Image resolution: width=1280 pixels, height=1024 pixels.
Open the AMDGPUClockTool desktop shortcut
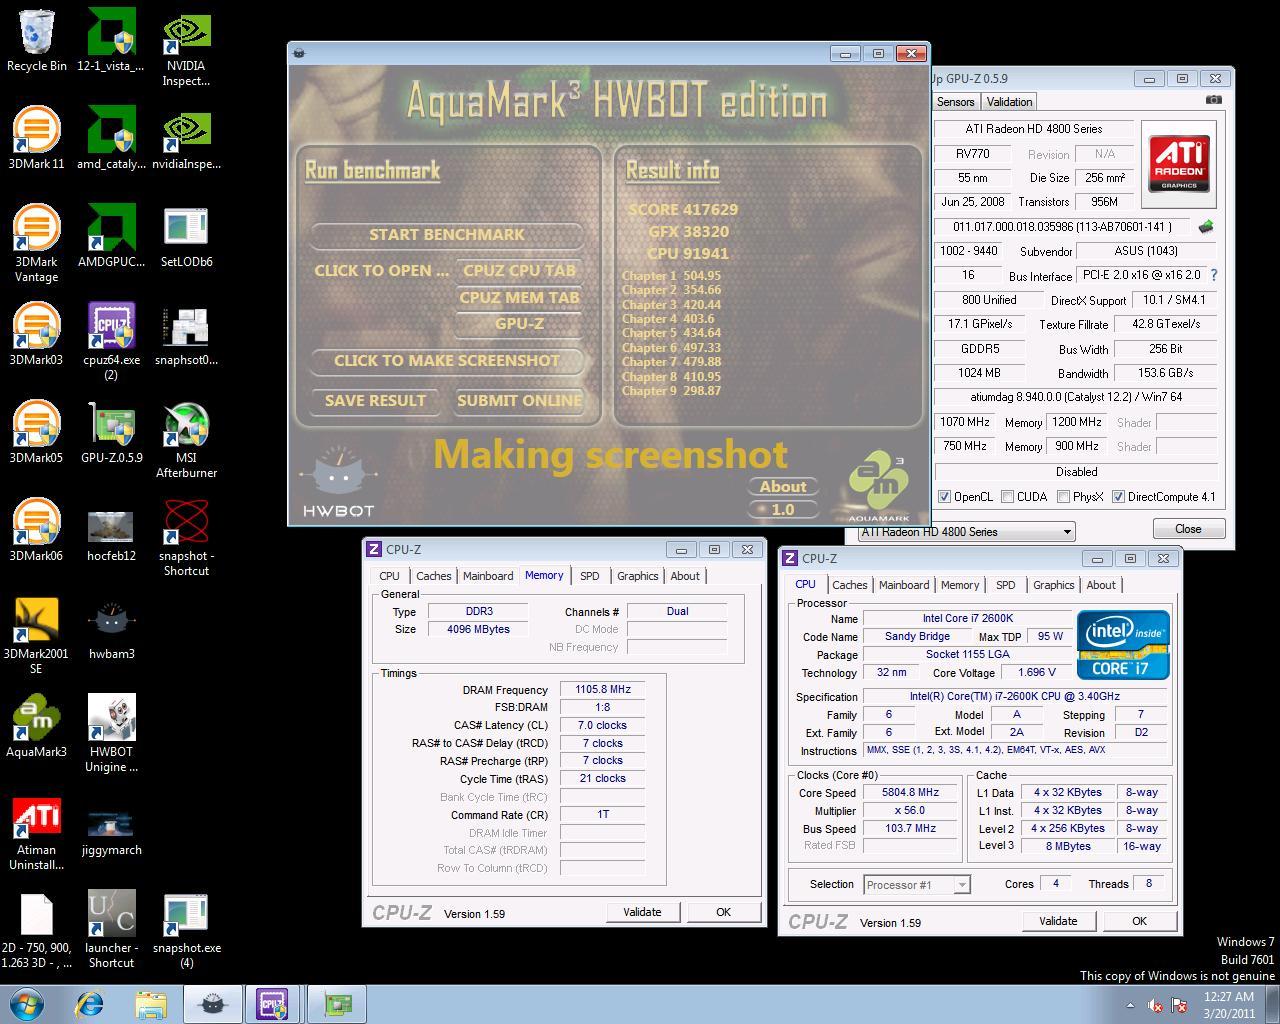tap(111, 236)
